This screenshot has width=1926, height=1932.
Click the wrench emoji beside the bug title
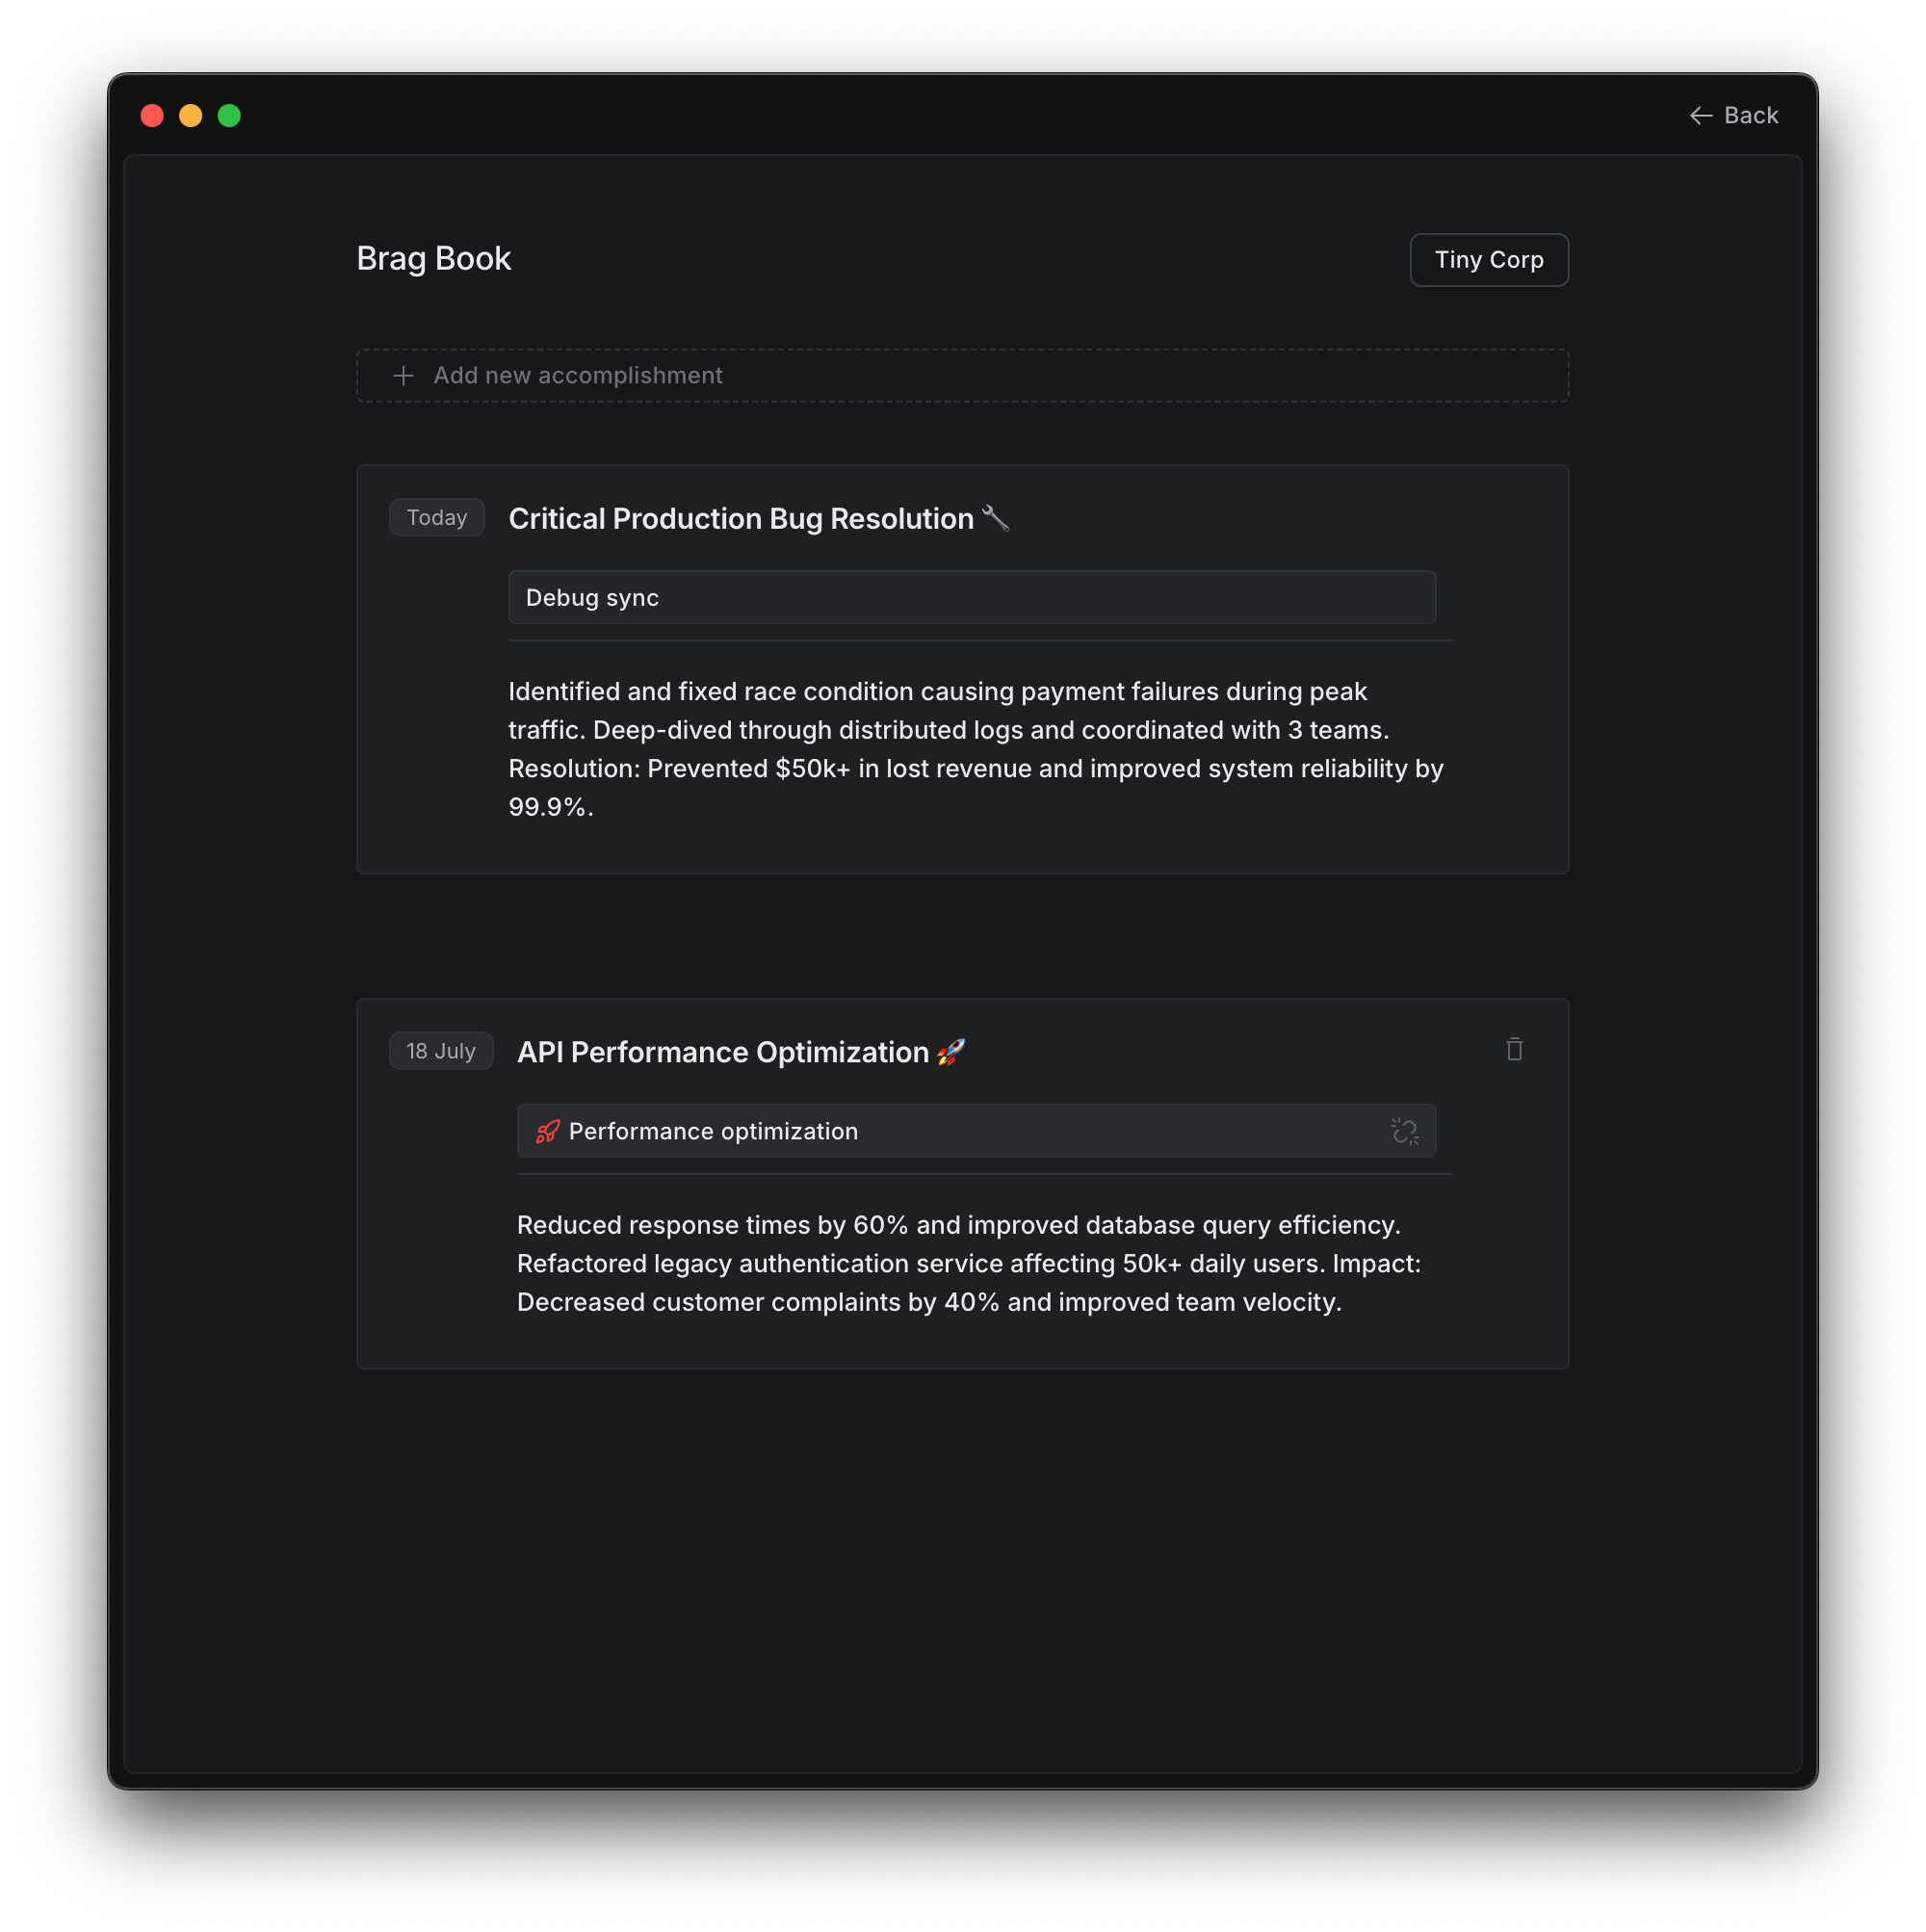coord(995,518)
